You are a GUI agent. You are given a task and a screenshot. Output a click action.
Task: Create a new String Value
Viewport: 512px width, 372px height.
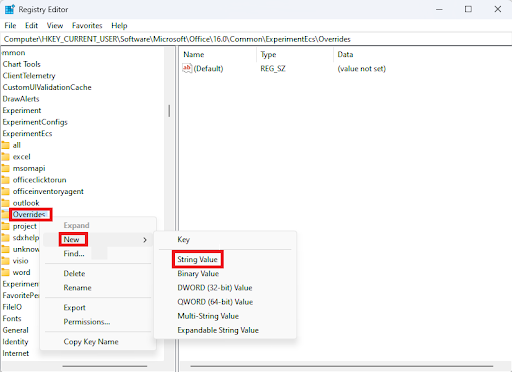[197, 259]
